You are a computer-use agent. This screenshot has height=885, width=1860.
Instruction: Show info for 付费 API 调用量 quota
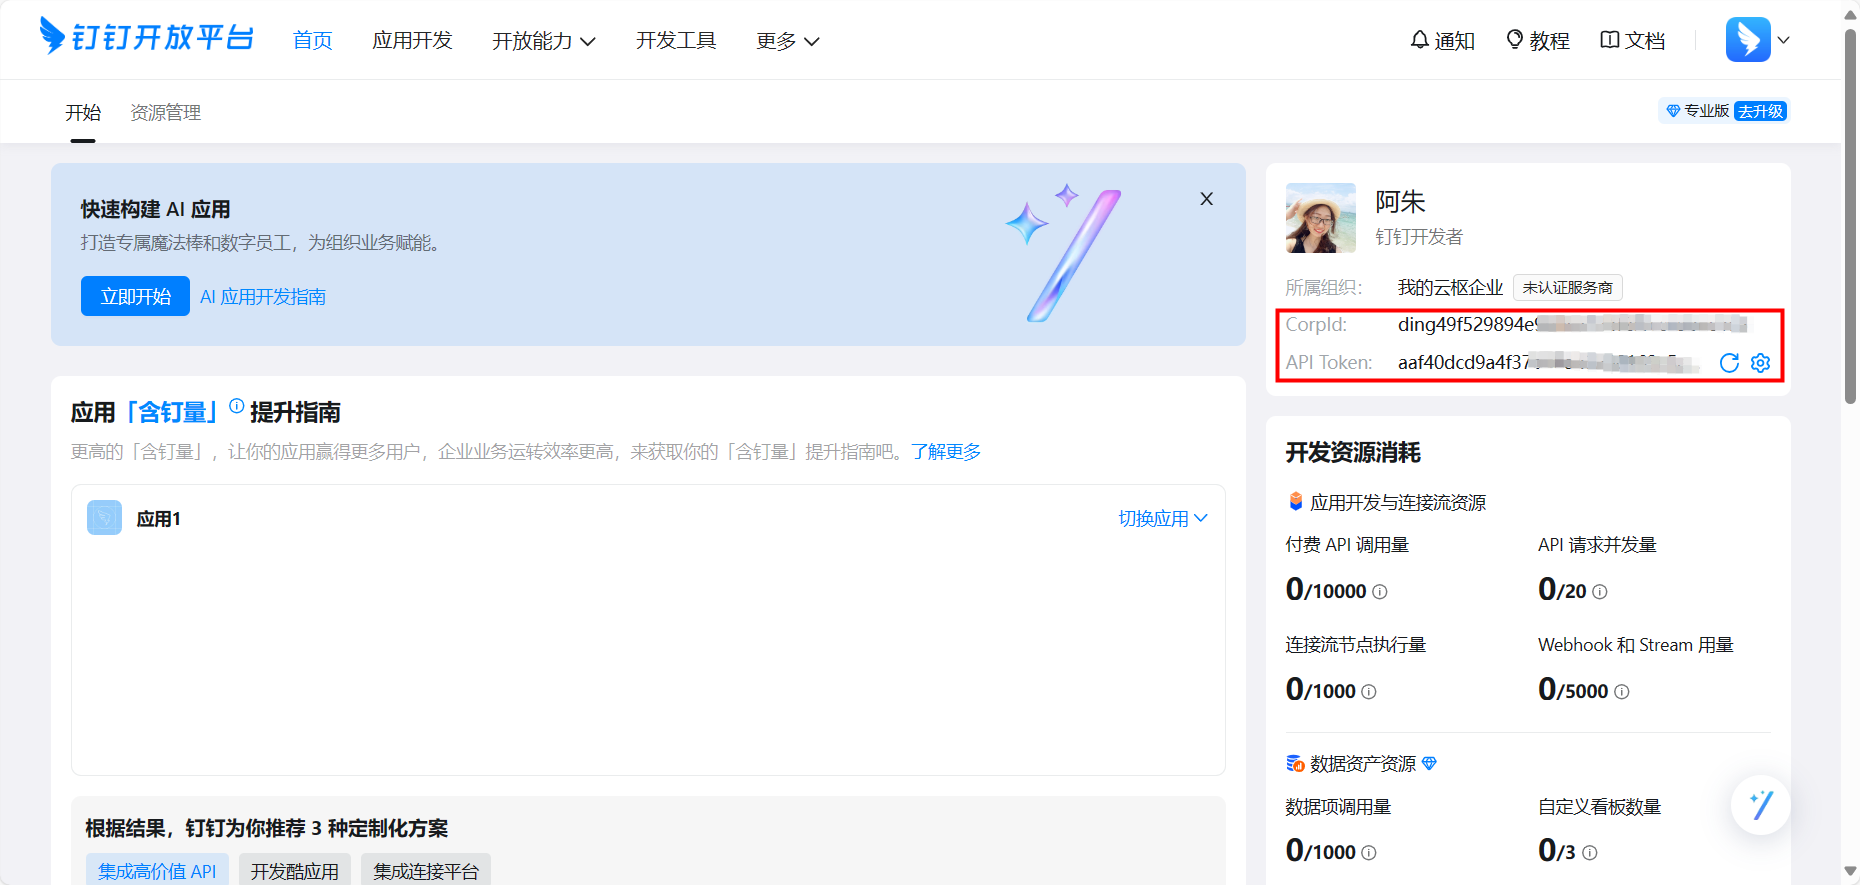1380,592
